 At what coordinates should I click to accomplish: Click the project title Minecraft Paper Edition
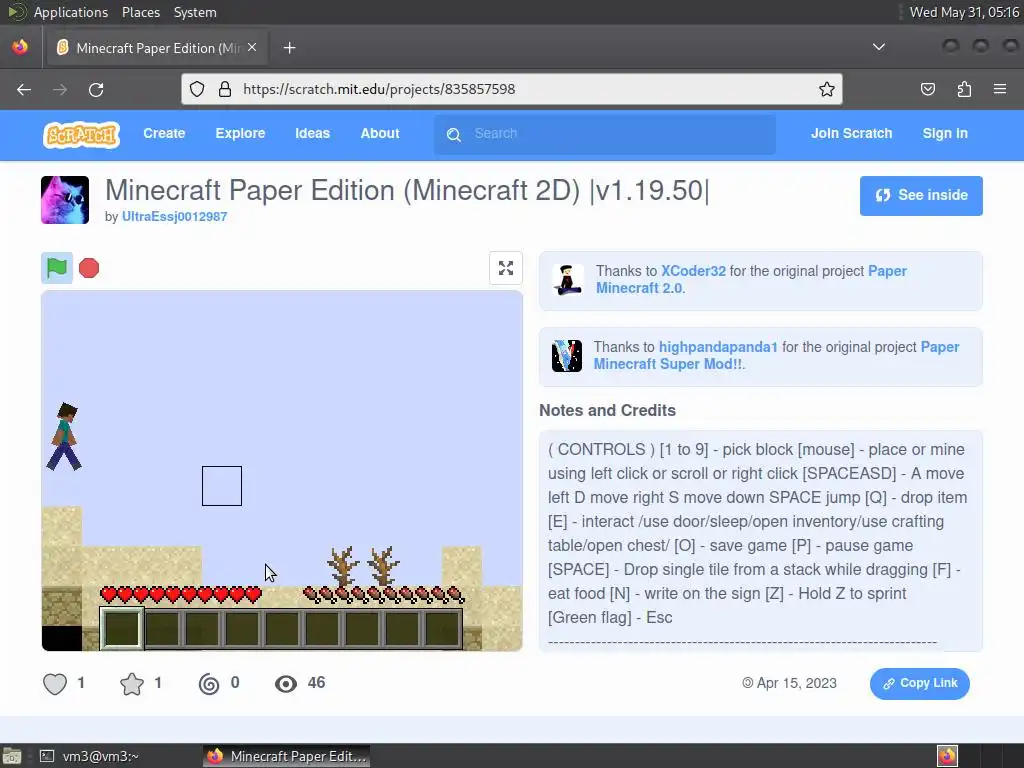pos(407,191)
